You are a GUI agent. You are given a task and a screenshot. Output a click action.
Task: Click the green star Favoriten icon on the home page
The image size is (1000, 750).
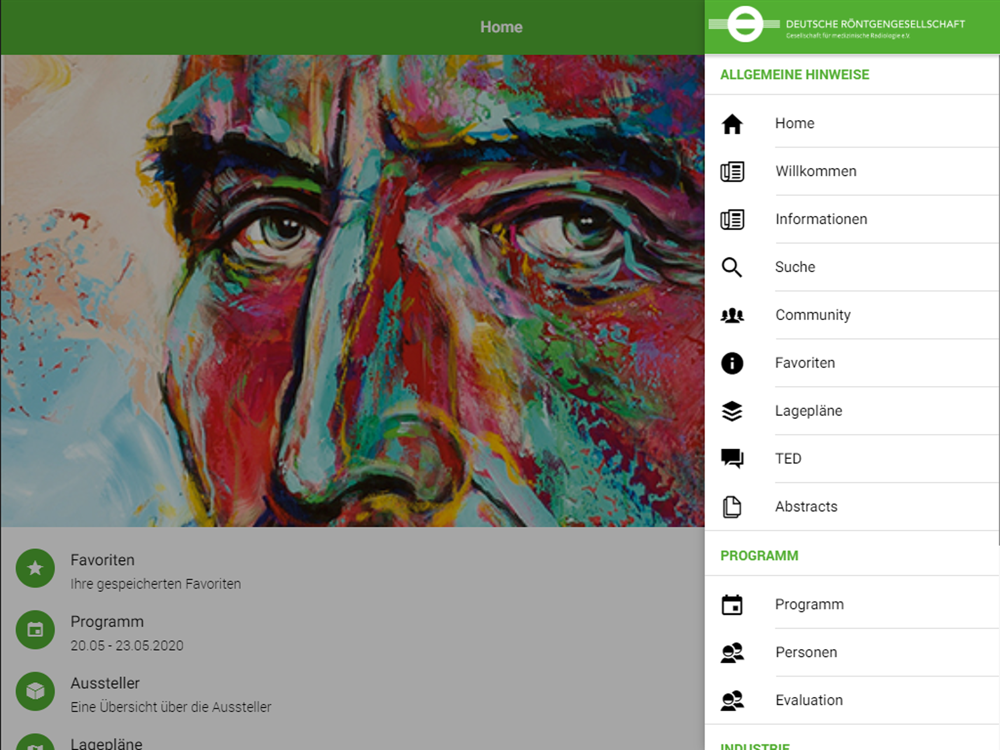pos(35,568)
